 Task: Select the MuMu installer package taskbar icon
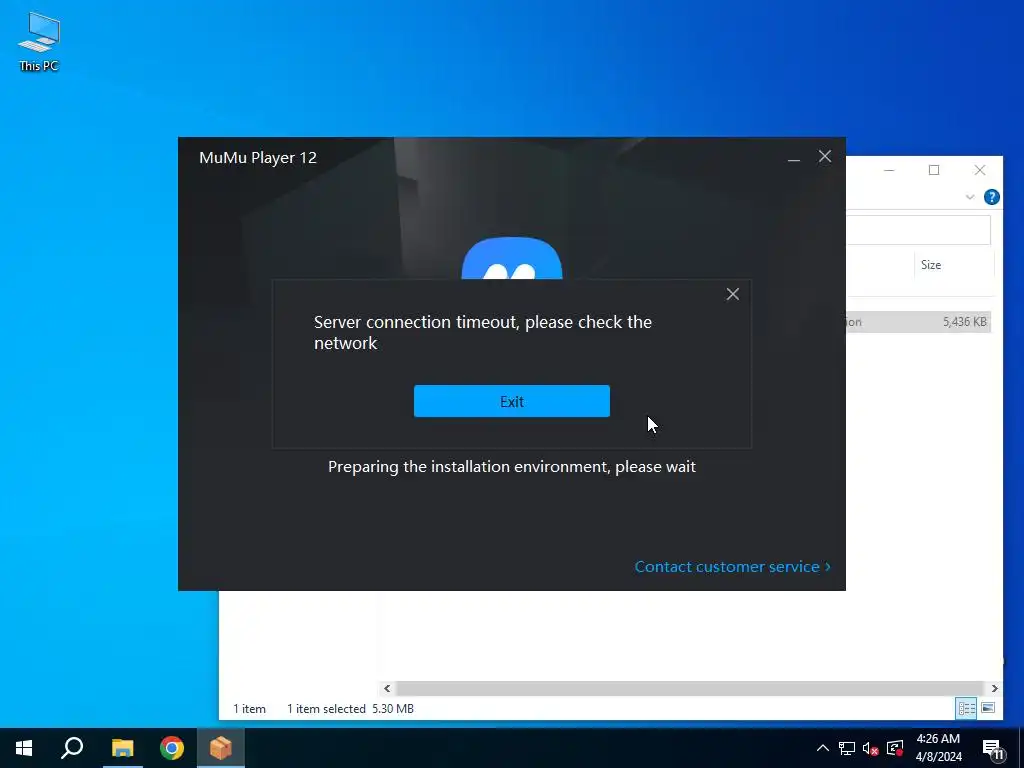(x=221, y=748)
